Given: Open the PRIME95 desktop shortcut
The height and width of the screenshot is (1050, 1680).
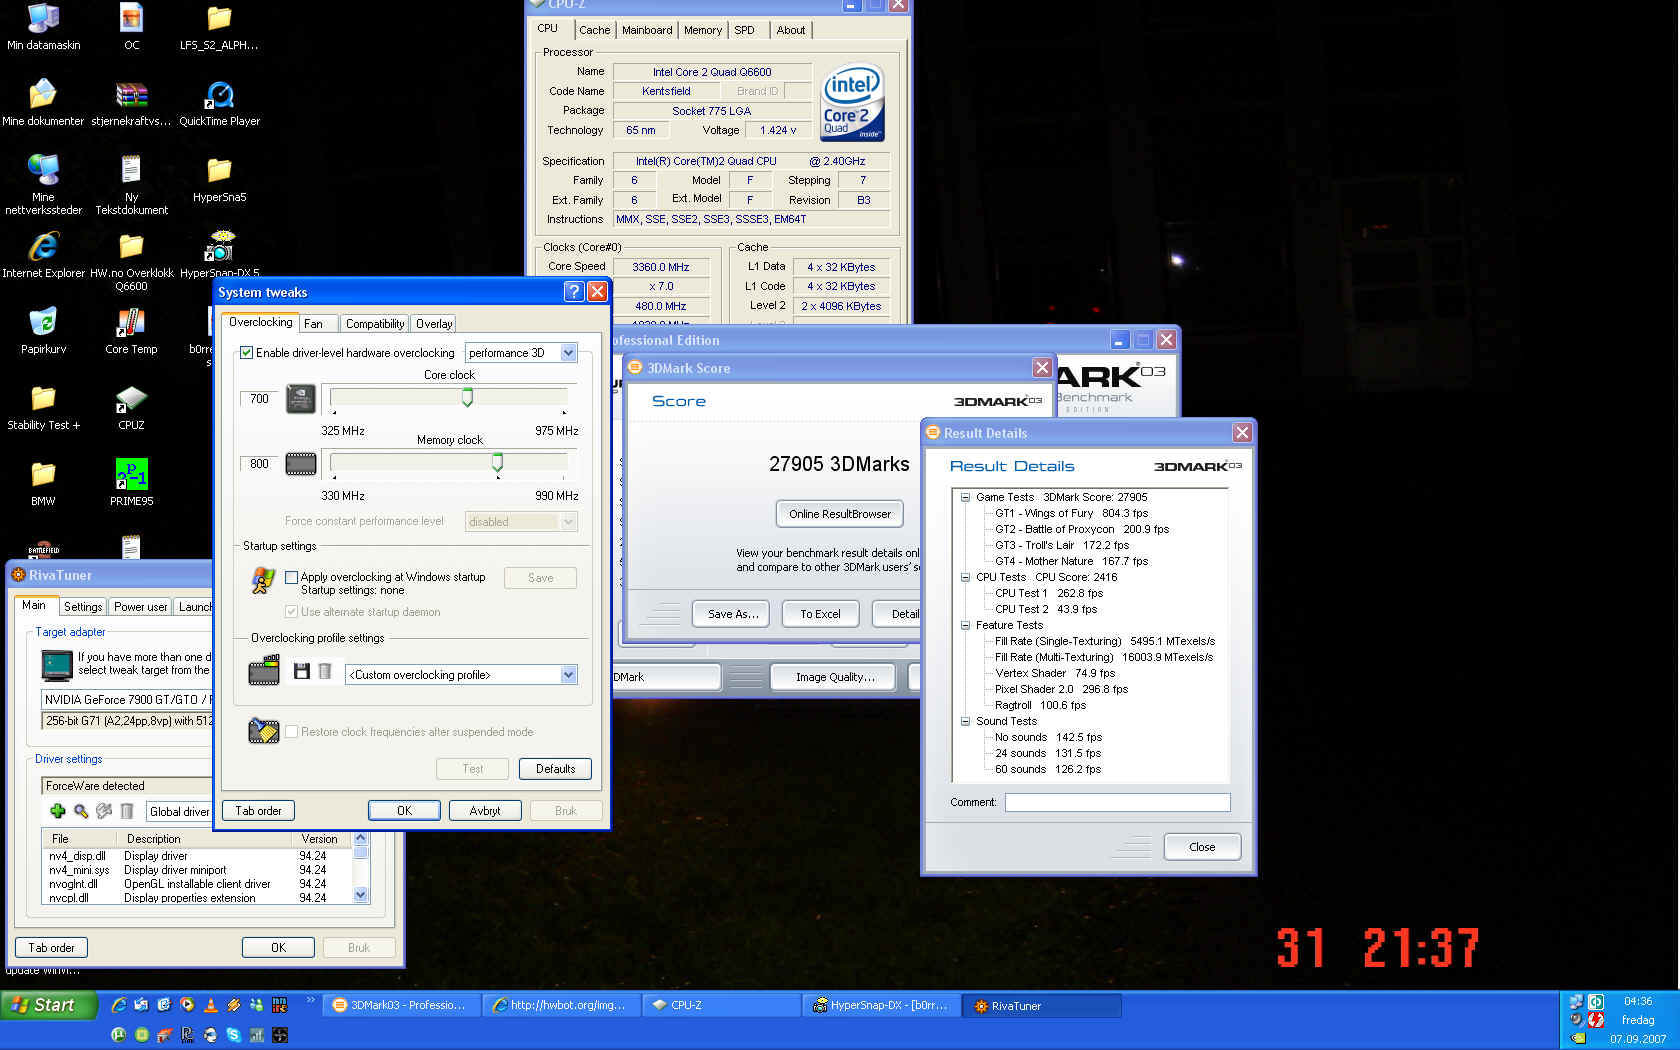Looking at the screenshot, I should [x=131, y=481].
